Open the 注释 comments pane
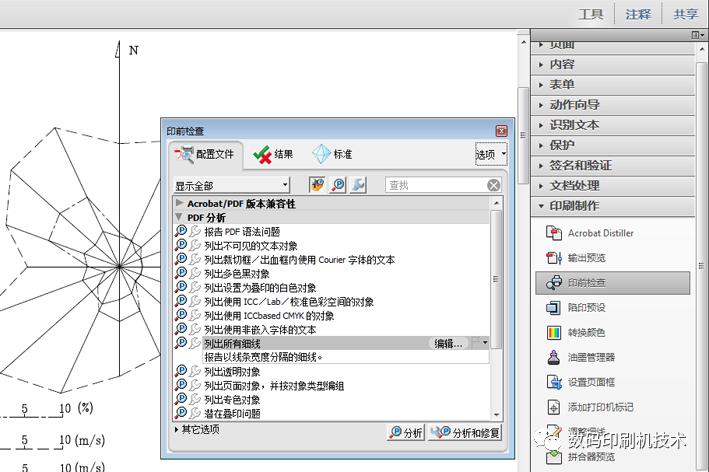The height and width of the screenshot is (472, 709). [638, 14]
